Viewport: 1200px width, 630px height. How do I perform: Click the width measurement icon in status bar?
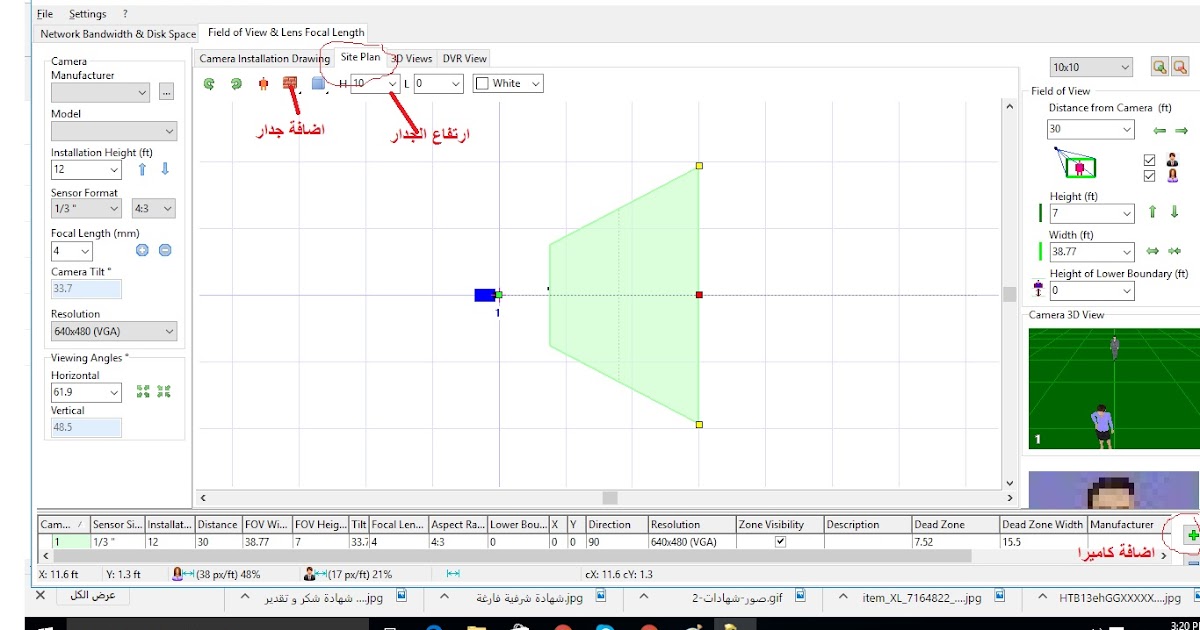click(x=453, y=573)
